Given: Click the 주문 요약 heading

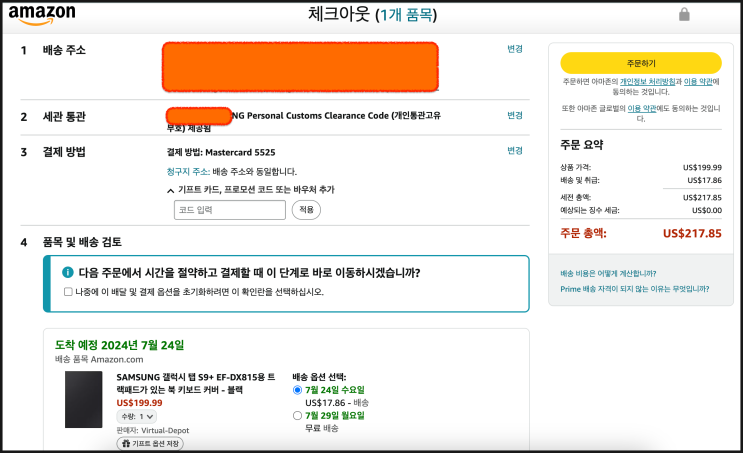Looking at the screenshot, I should [581, 145].
